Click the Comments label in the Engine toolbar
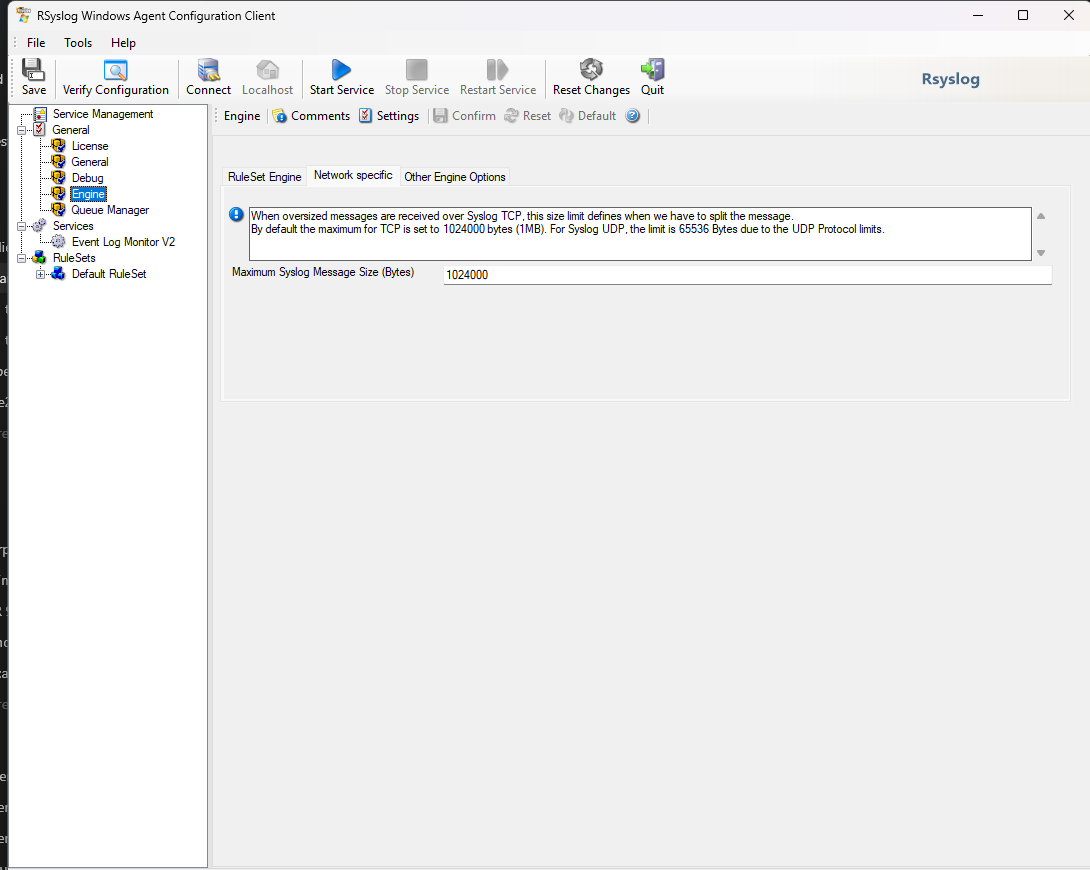Screen dimensions: 1090x870 tap(320, 116)
